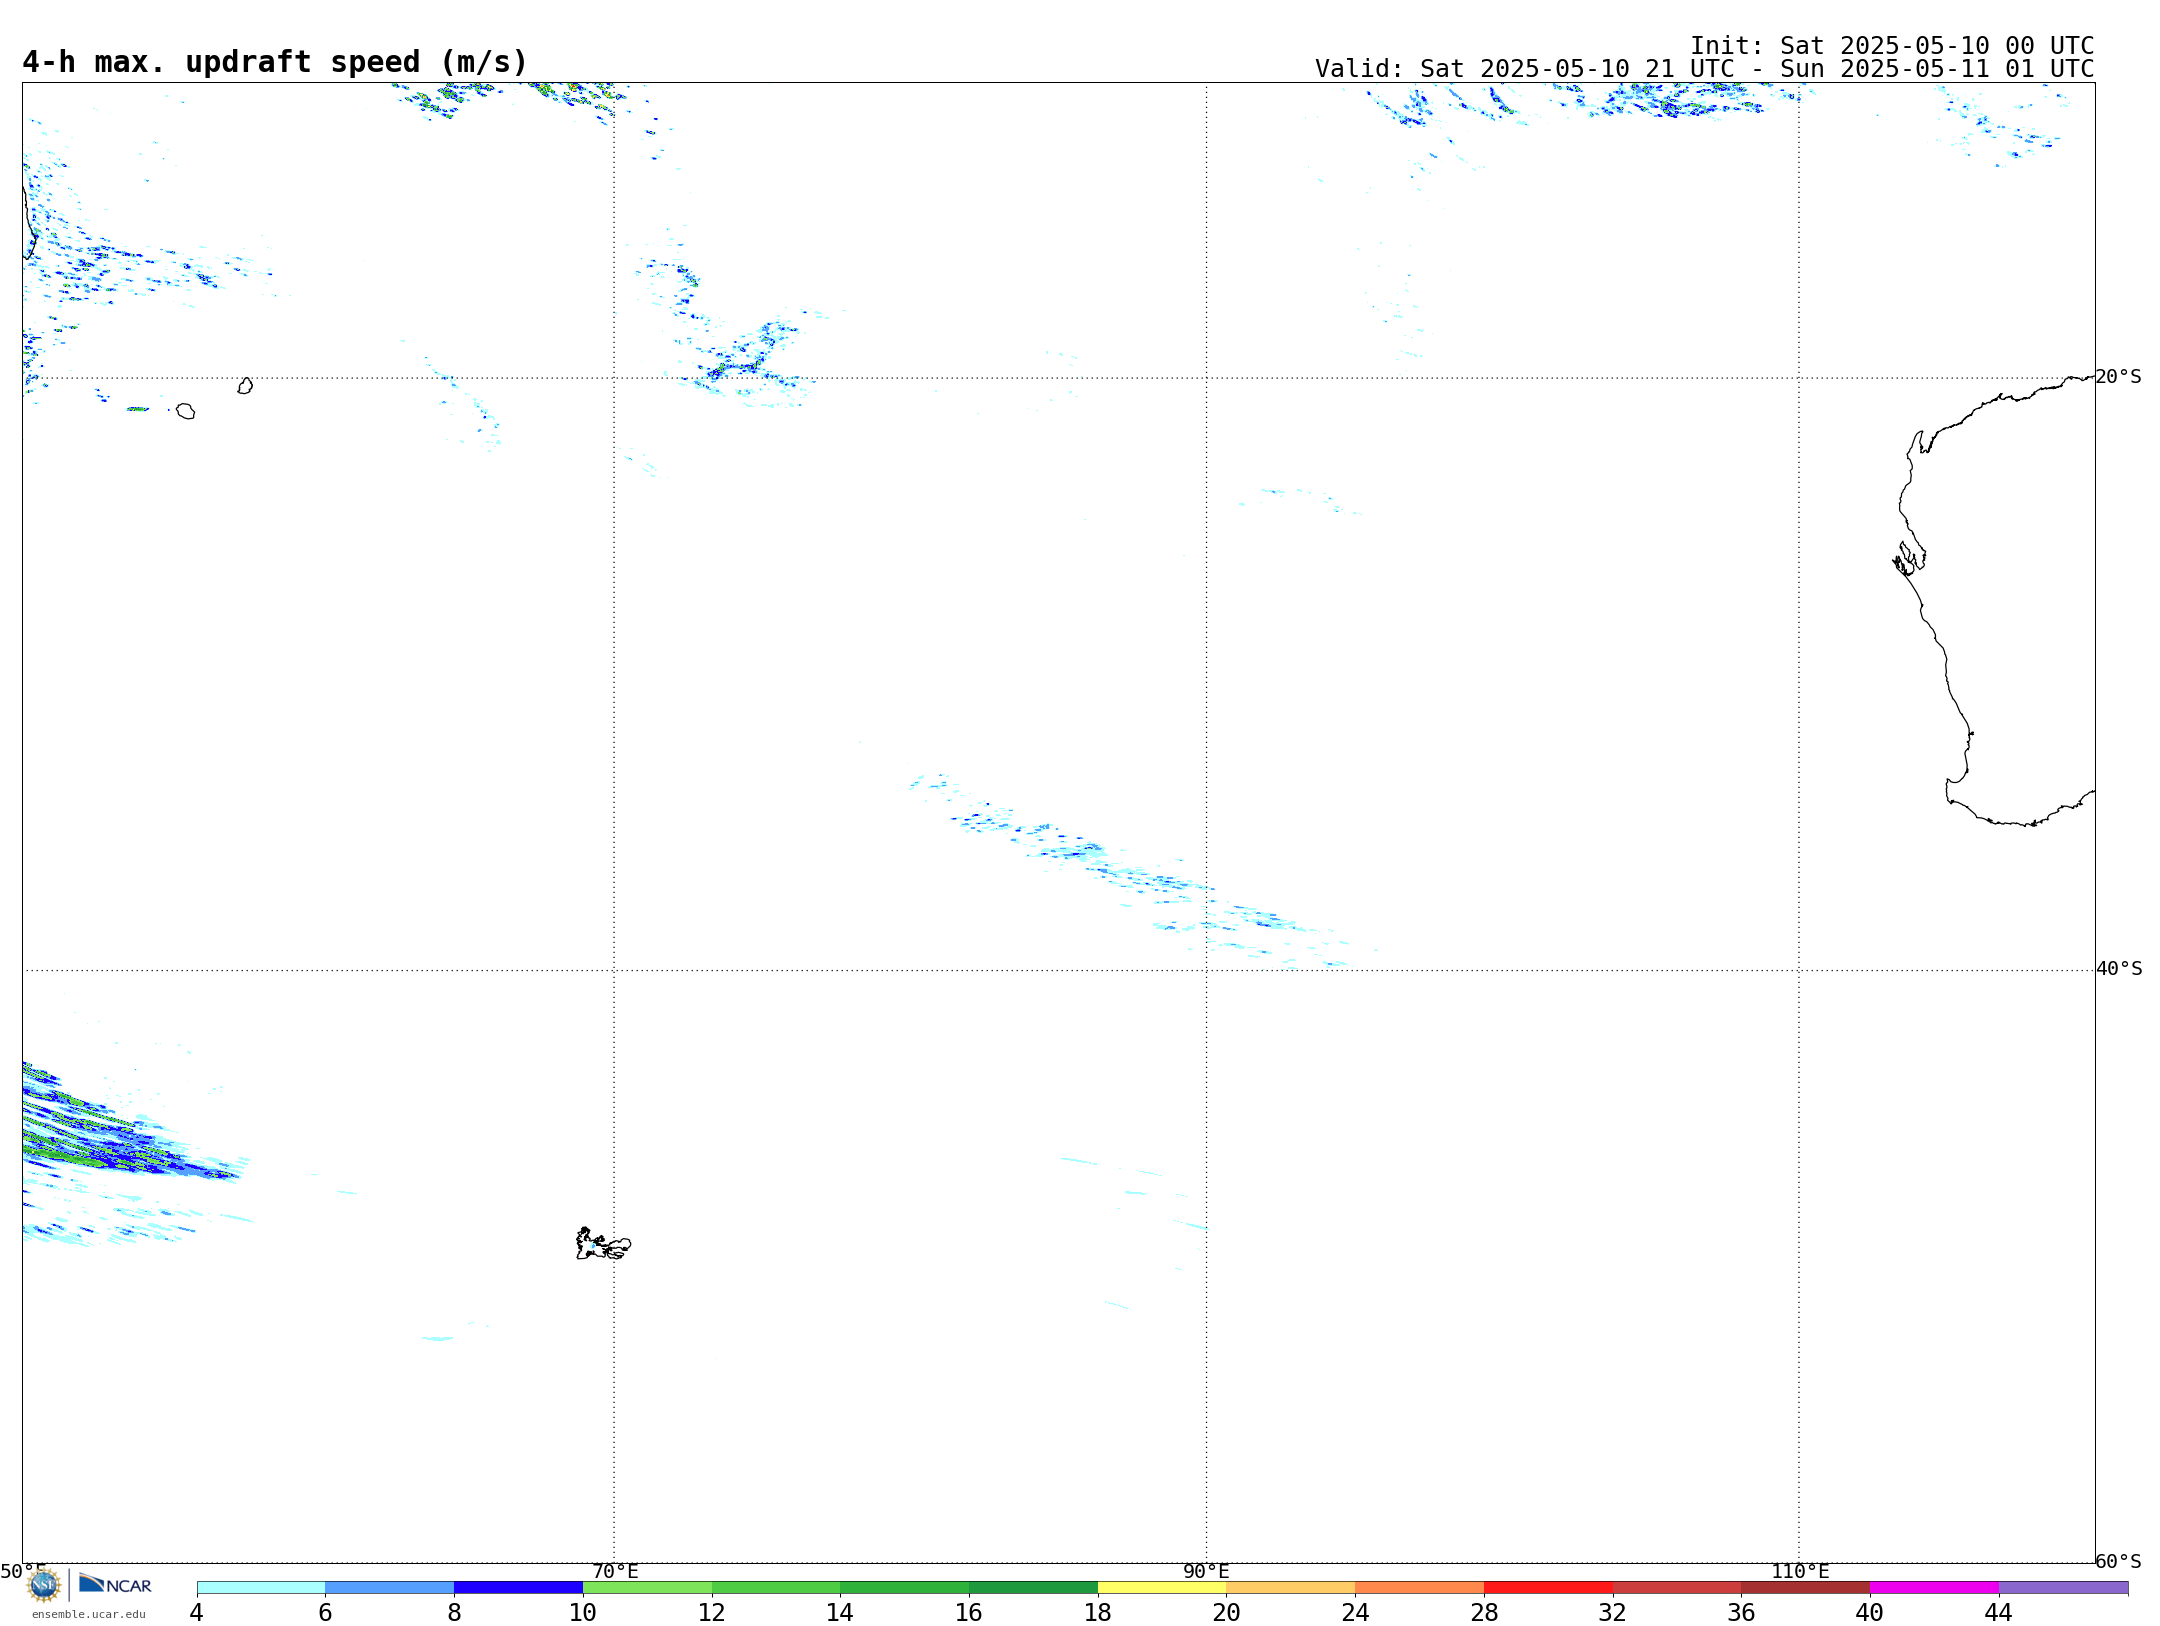Click the 'Init: Sat 2025-05-10 00 UTC' text
2160x1626 pixels.
click(1892, 46)
